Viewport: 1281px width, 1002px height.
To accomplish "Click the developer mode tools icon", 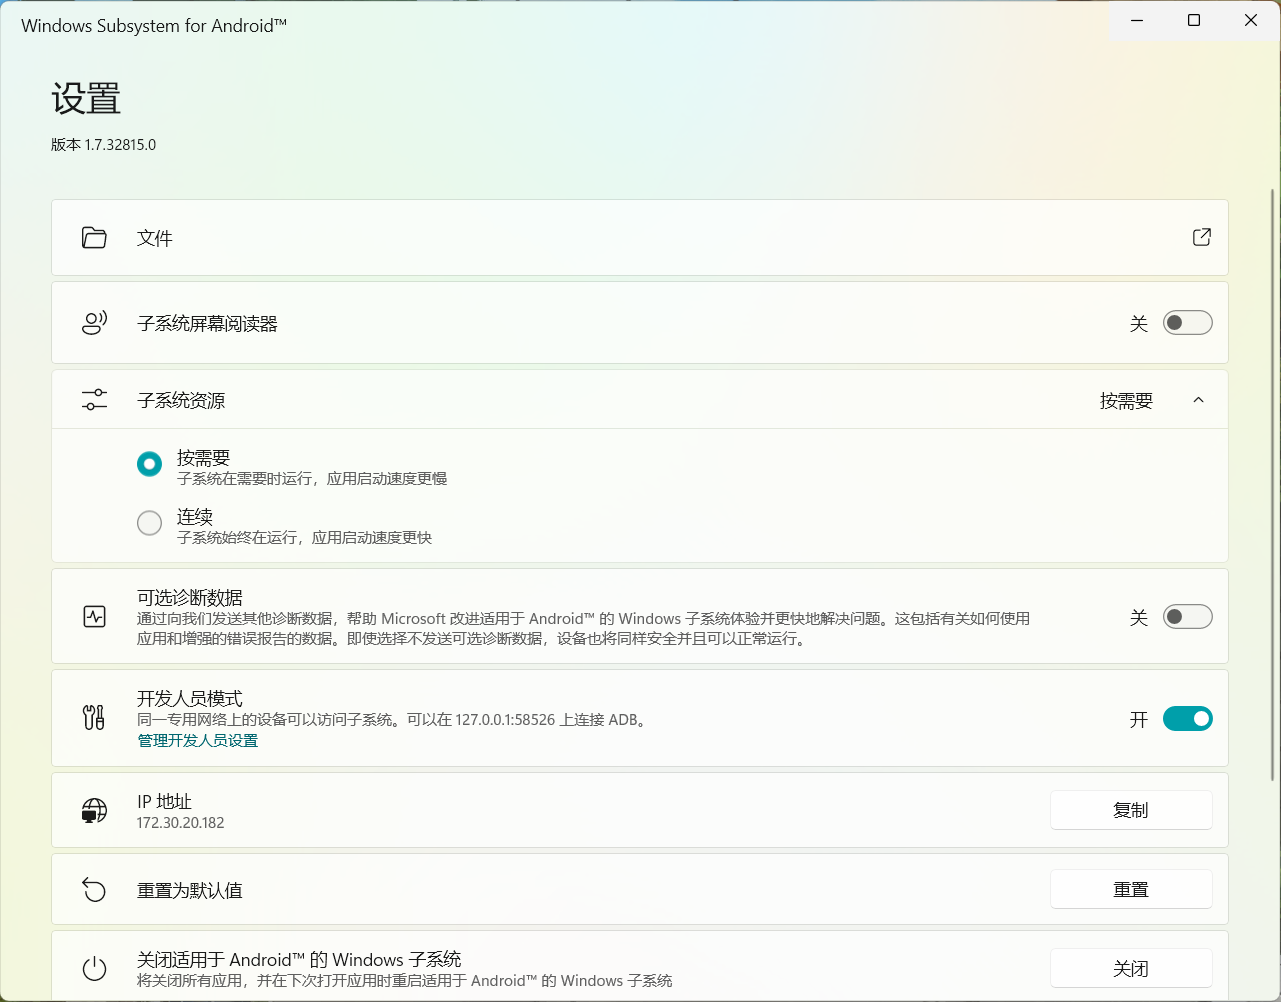I will point(94,717).
